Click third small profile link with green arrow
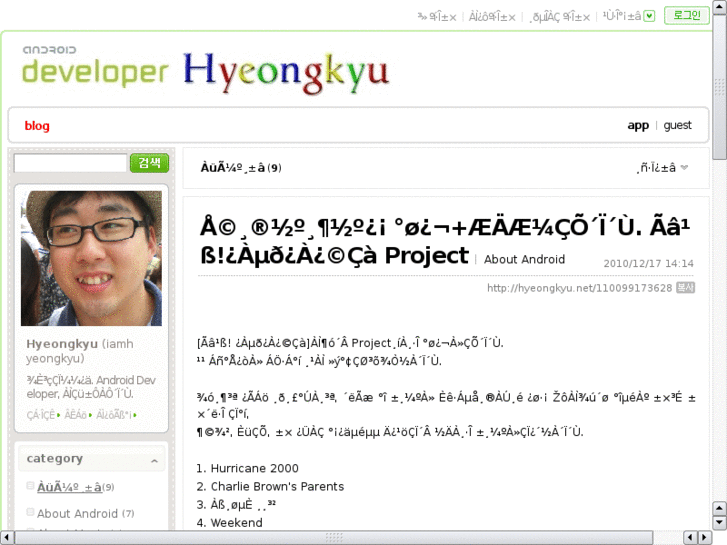This screenshot has width=727, height=545. tap(116, 415)
